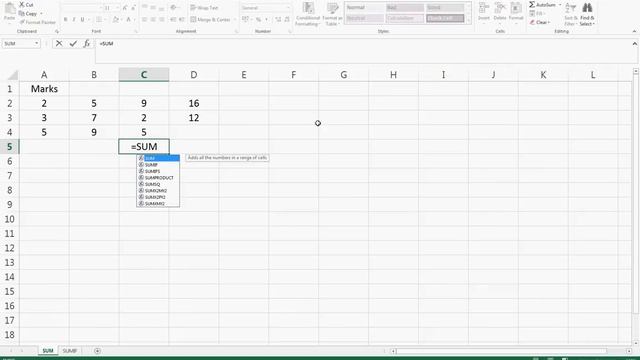Collapse the ribbon with the chevron
Viewport: 640px width, 360px height.
pos(634,31)
